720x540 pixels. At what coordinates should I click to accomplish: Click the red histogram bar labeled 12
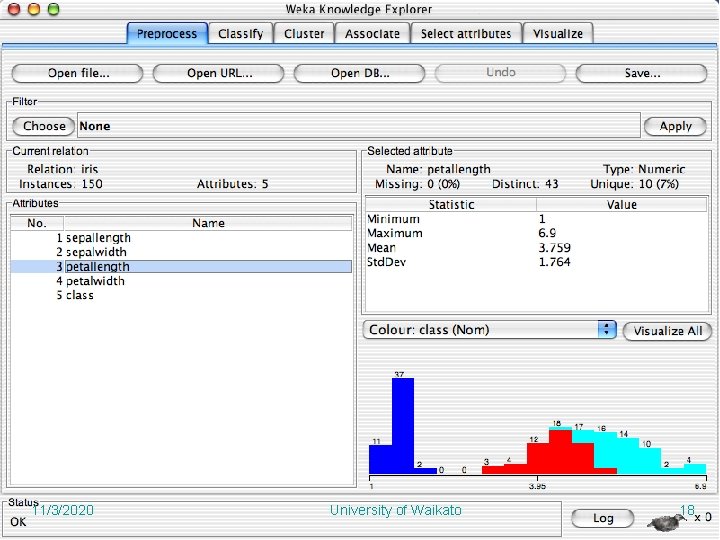pyautogui.click(x=538, y=458)
